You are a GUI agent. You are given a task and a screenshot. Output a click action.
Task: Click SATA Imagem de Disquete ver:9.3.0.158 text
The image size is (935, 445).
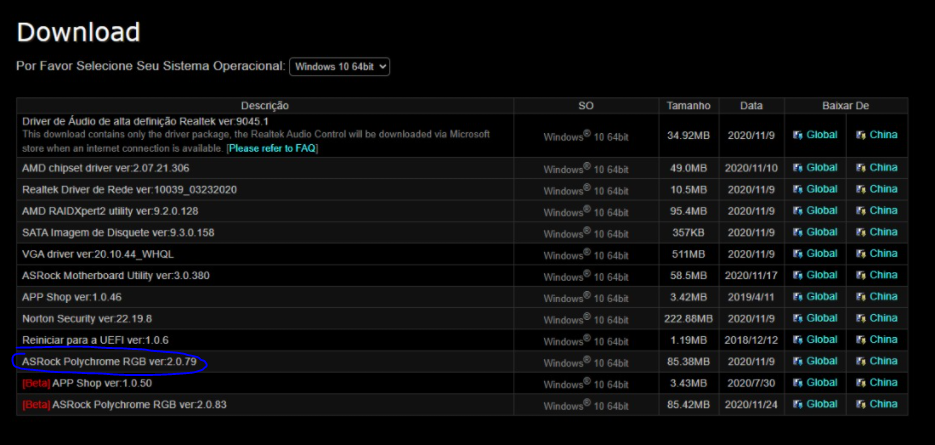(x=118, y=233)
